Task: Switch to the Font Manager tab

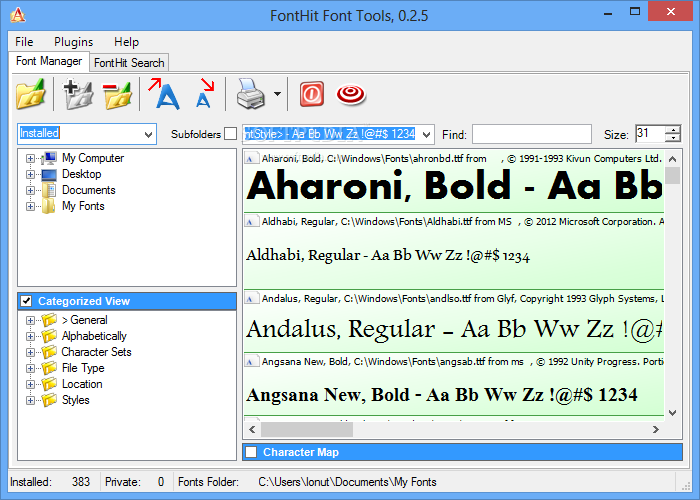Action: pyautogui.click(x=49, y=61)
